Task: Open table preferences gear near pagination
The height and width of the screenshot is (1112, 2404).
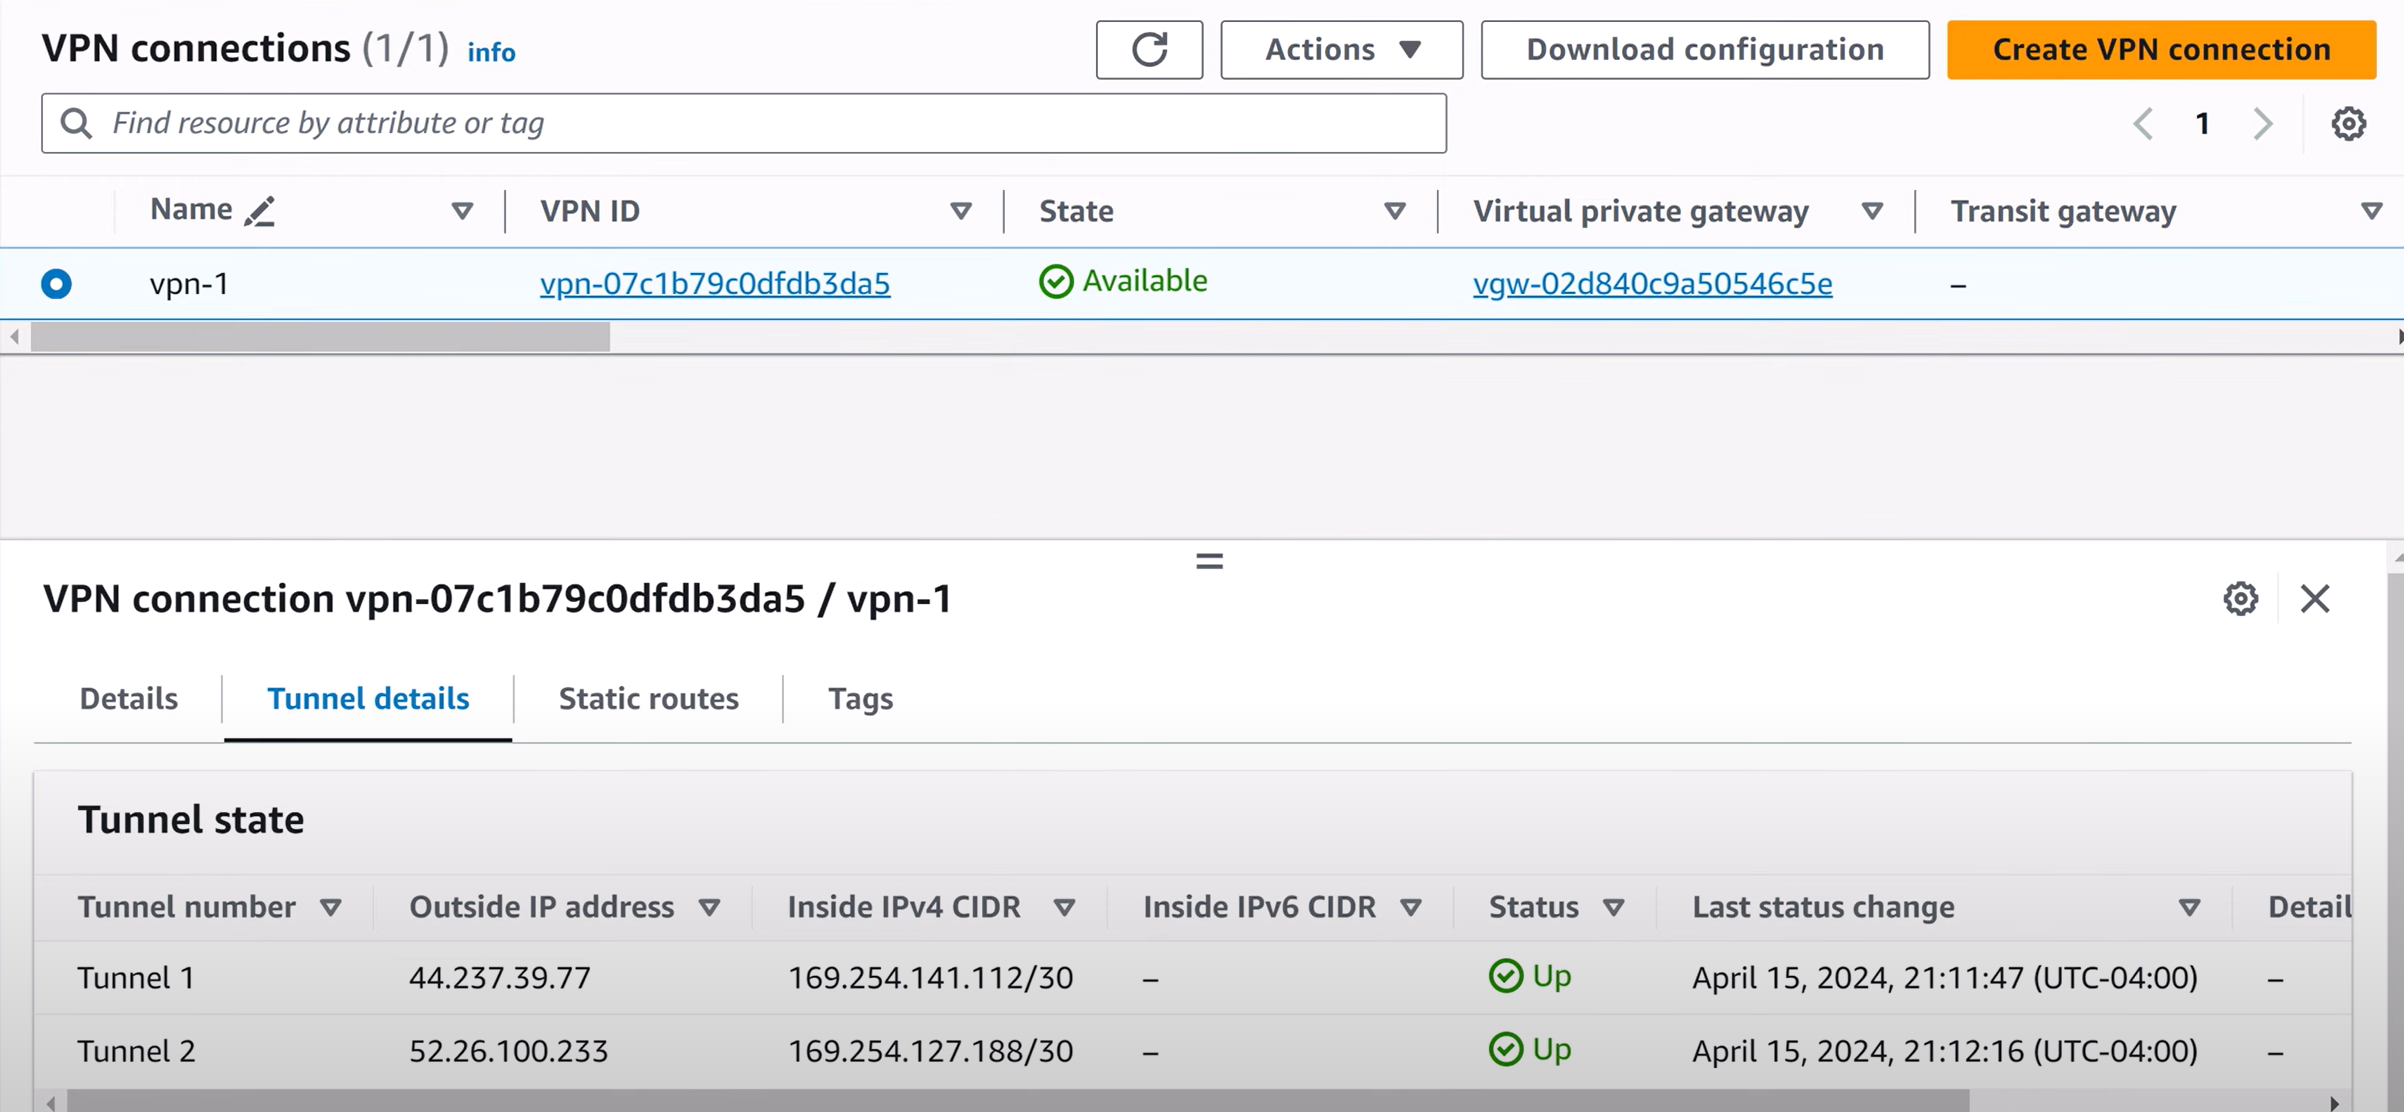Action: [2348, 124]
